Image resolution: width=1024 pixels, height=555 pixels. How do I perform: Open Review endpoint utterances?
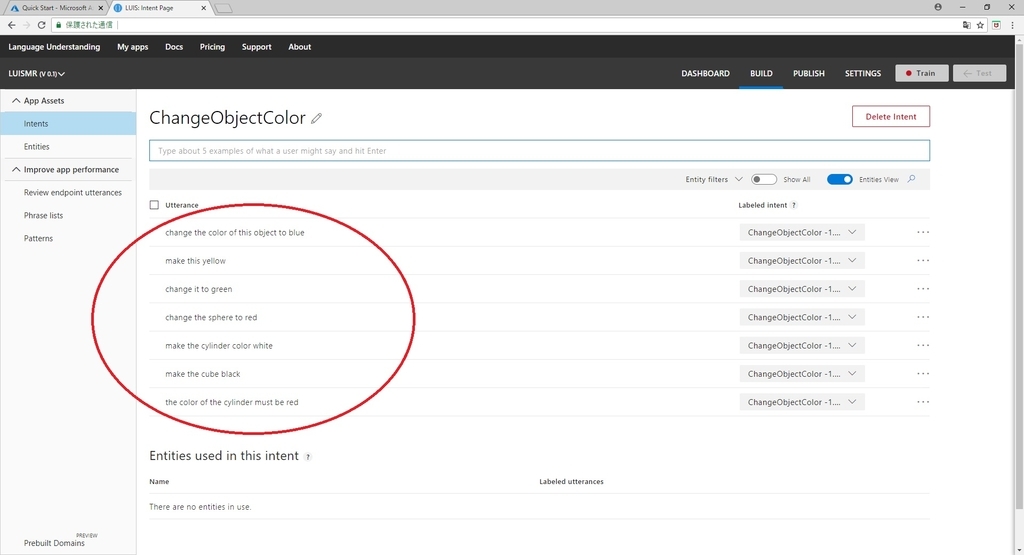click(x=72, y=193)
